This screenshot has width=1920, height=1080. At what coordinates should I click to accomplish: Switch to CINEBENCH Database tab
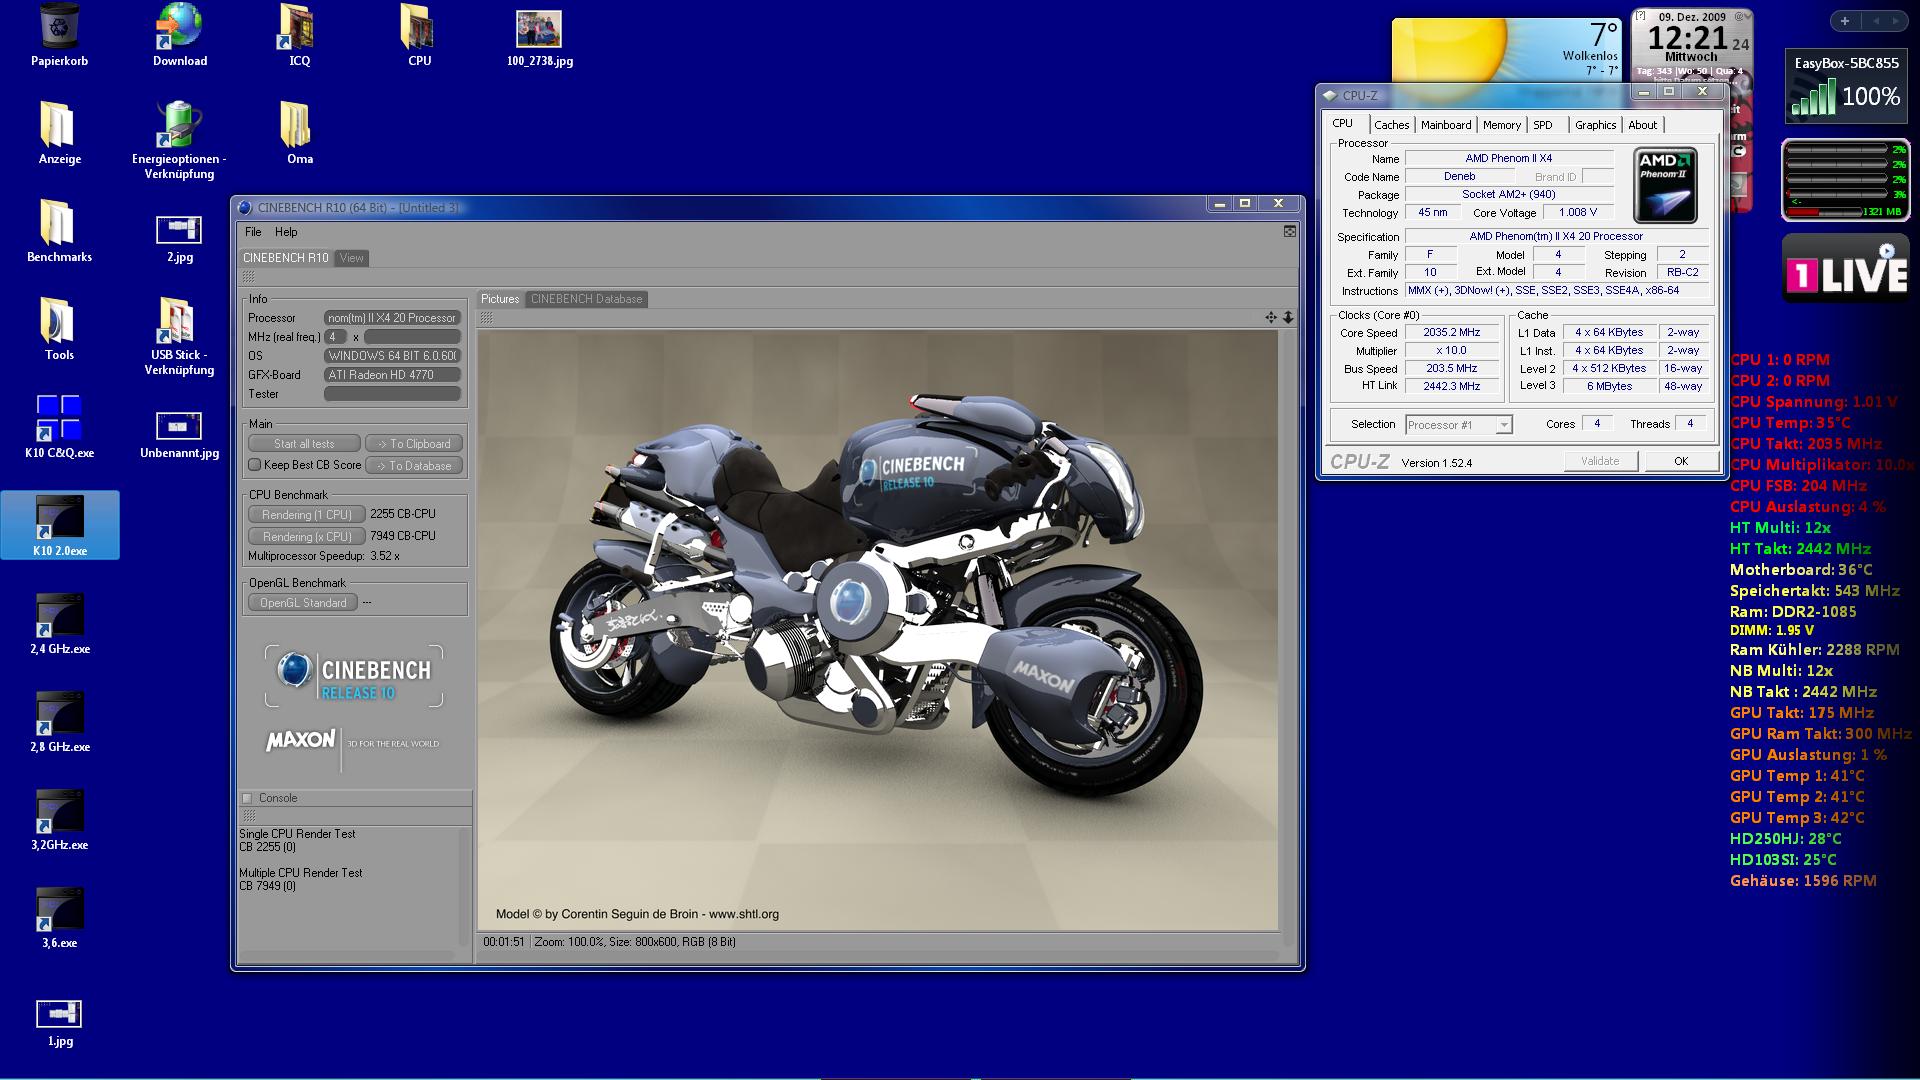pos(586,299)
